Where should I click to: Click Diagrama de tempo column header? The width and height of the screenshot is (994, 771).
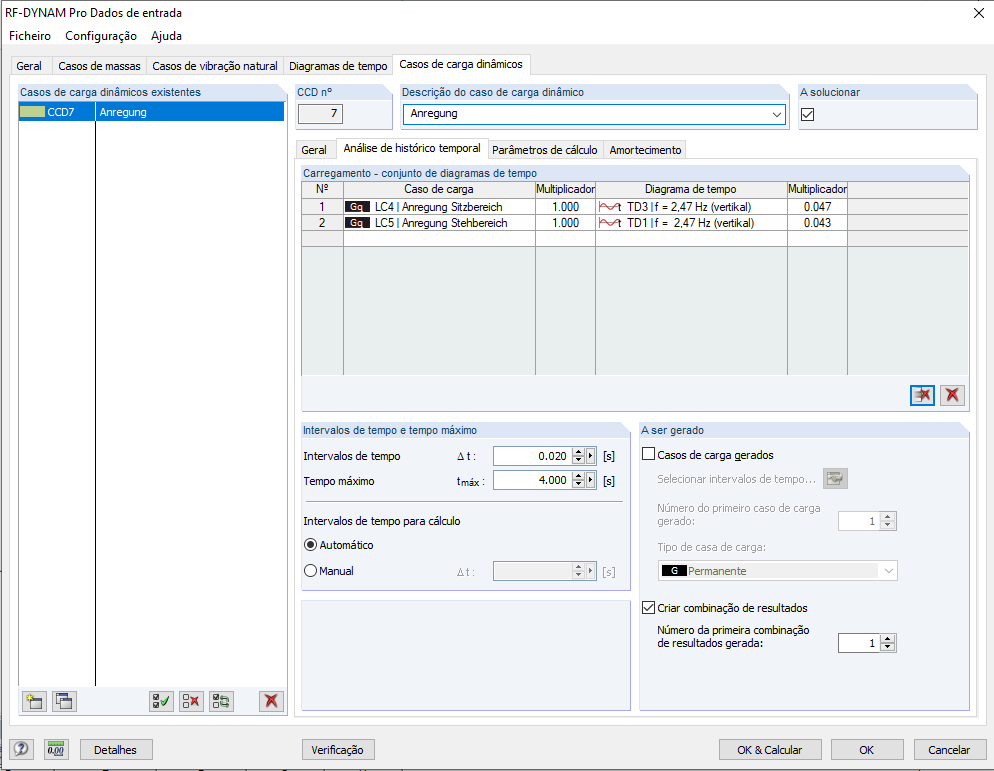(x=691, y=189)
